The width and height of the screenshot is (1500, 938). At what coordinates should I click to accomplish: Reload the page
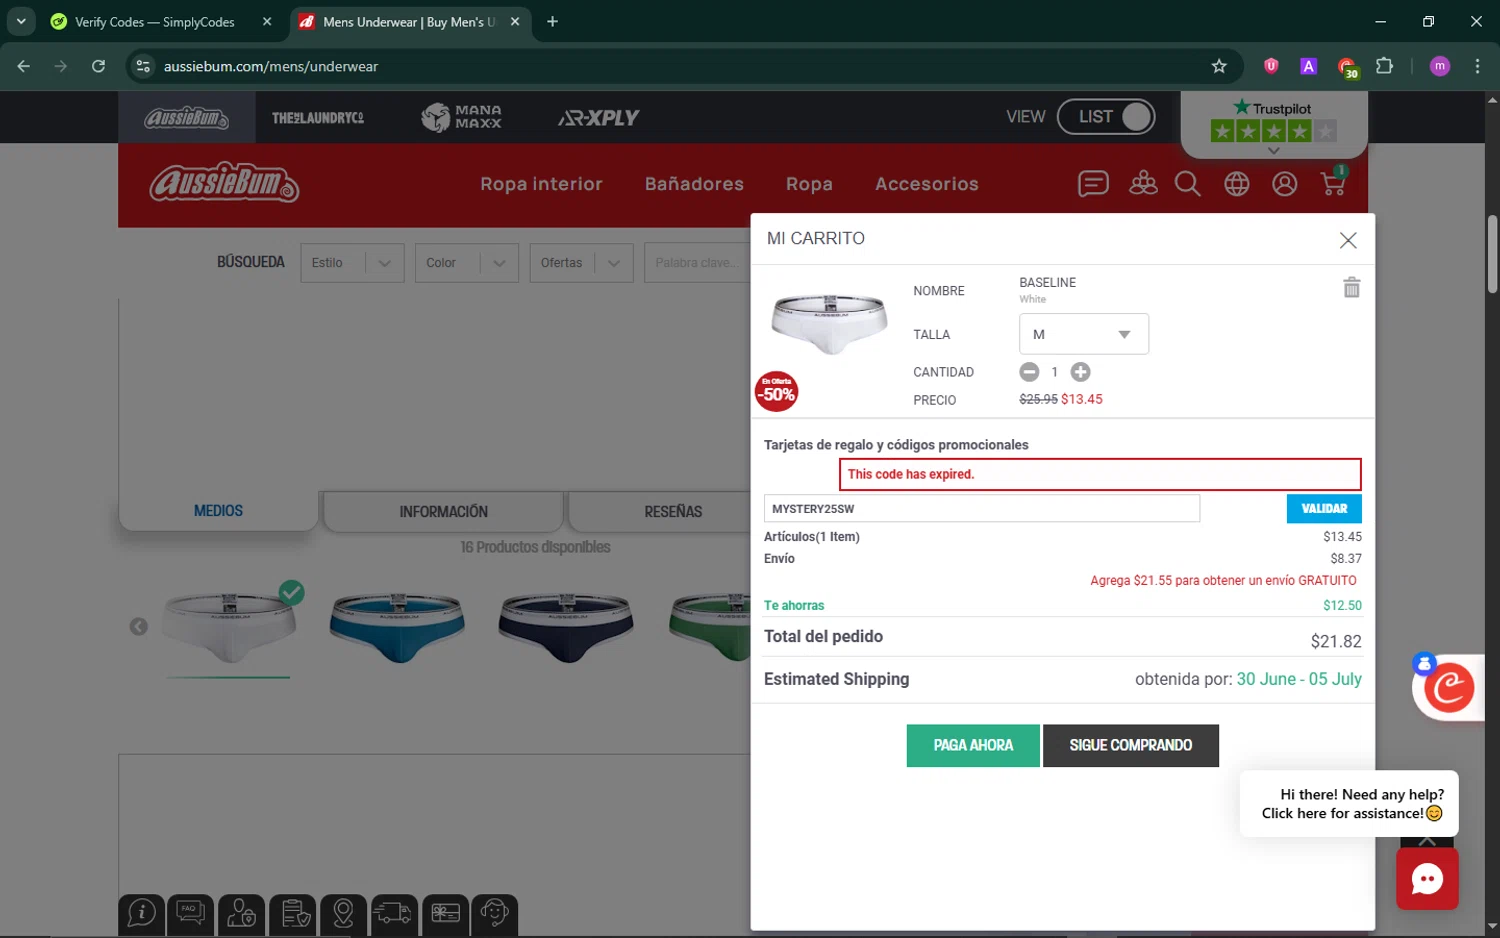(98, 66)
